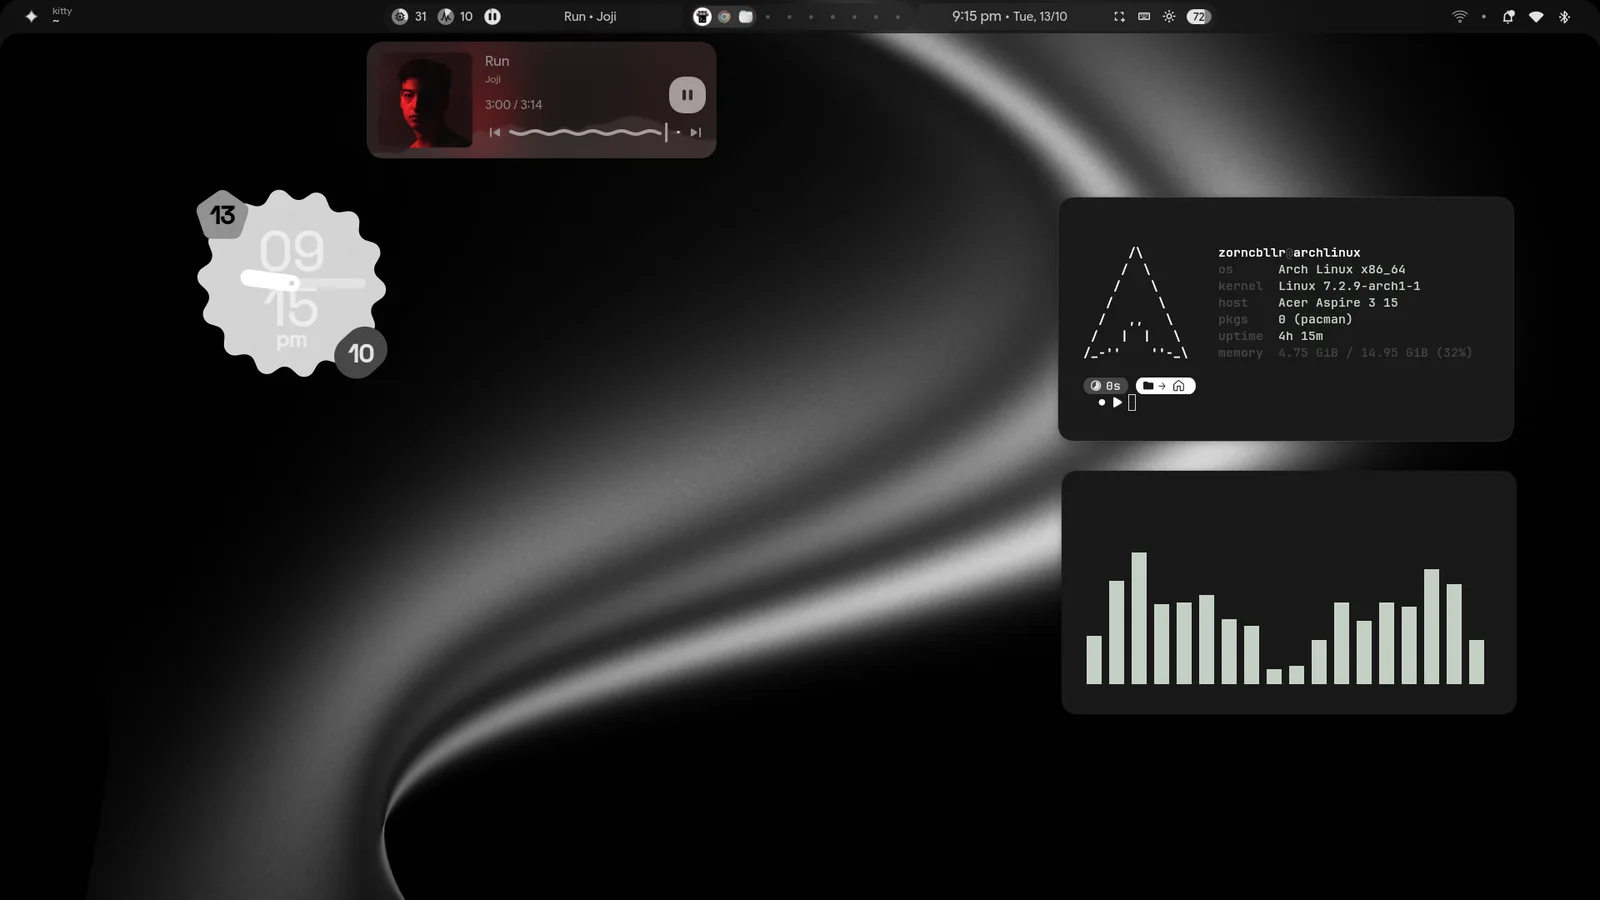
Task: Switch to the first workspace with the kitty icon
Action: [x=702, y=16]
